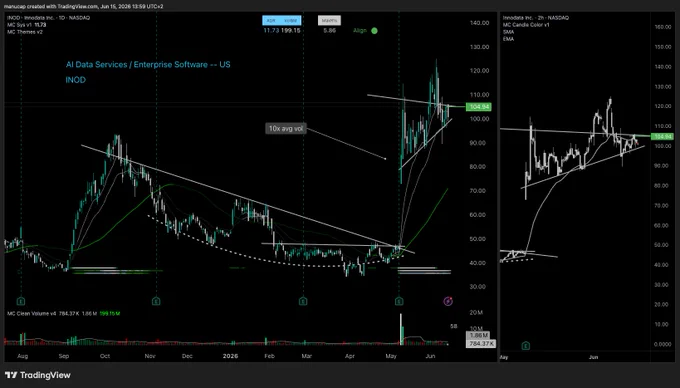Image resolution: width=680 pixels, height=388 pixels.
Task: Click the green Align status dot
Action: (x=374, y=31)
